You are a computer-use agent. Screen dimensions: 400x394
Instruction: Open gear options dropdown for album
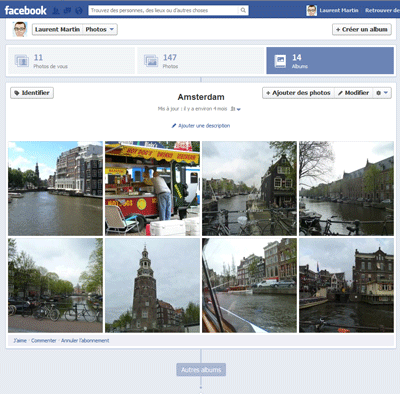[382, 93]
